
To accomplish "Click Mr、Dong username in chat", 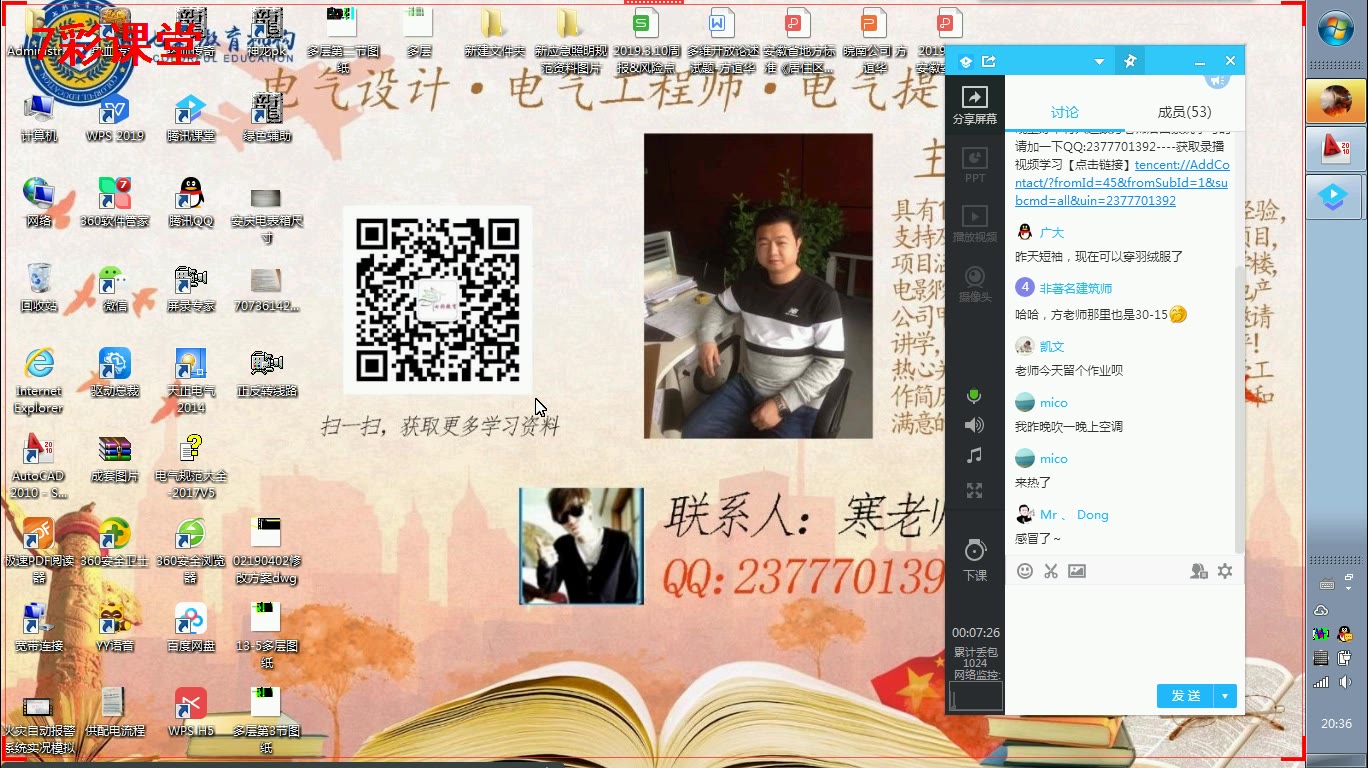I will [x=1074, y=515].
